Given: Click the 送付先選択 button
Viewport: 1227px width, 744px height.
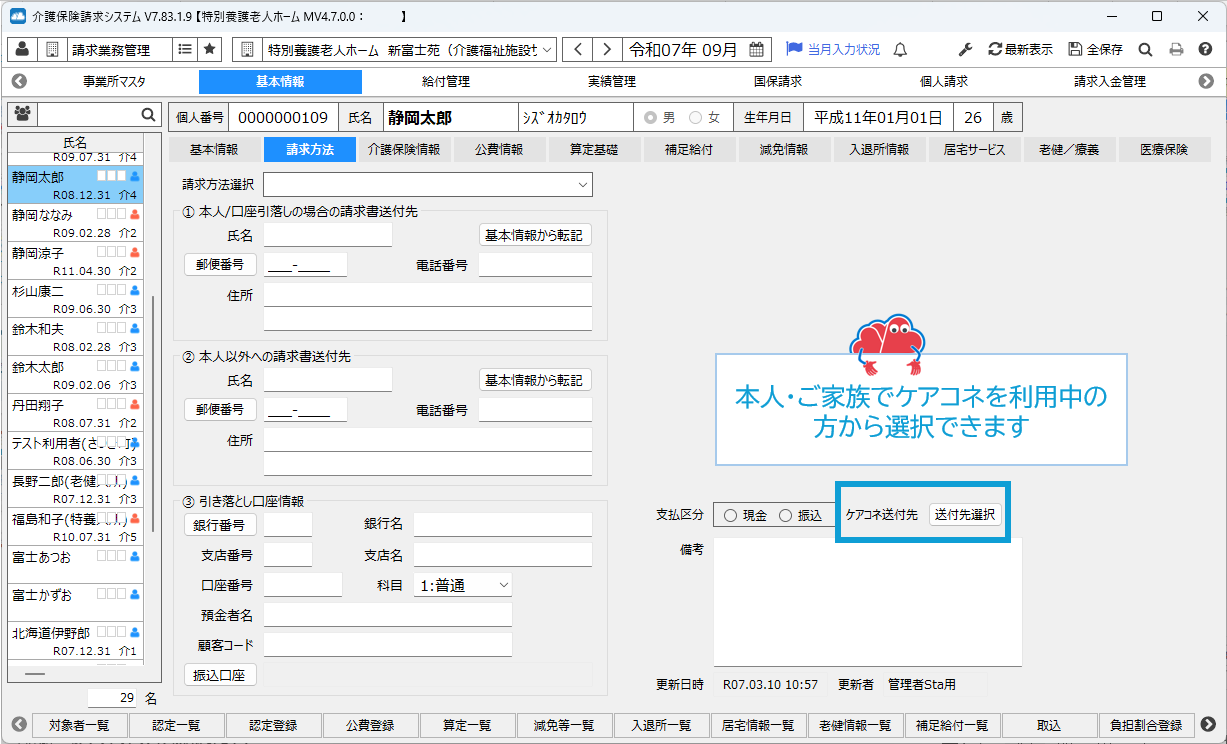Looking at the screenshot, I should pos(964,515).
